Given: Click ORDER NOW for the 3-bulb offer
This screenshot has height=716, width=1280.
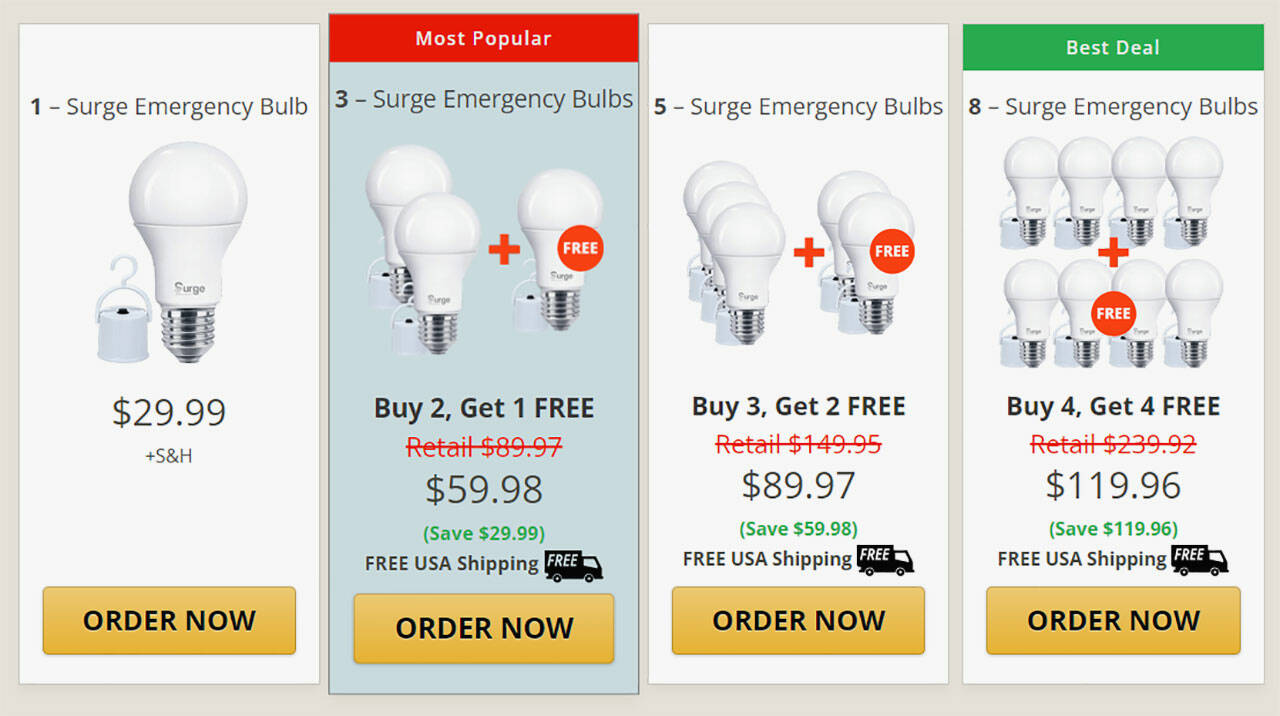Looking at the screenshot, I should point(484,628).
